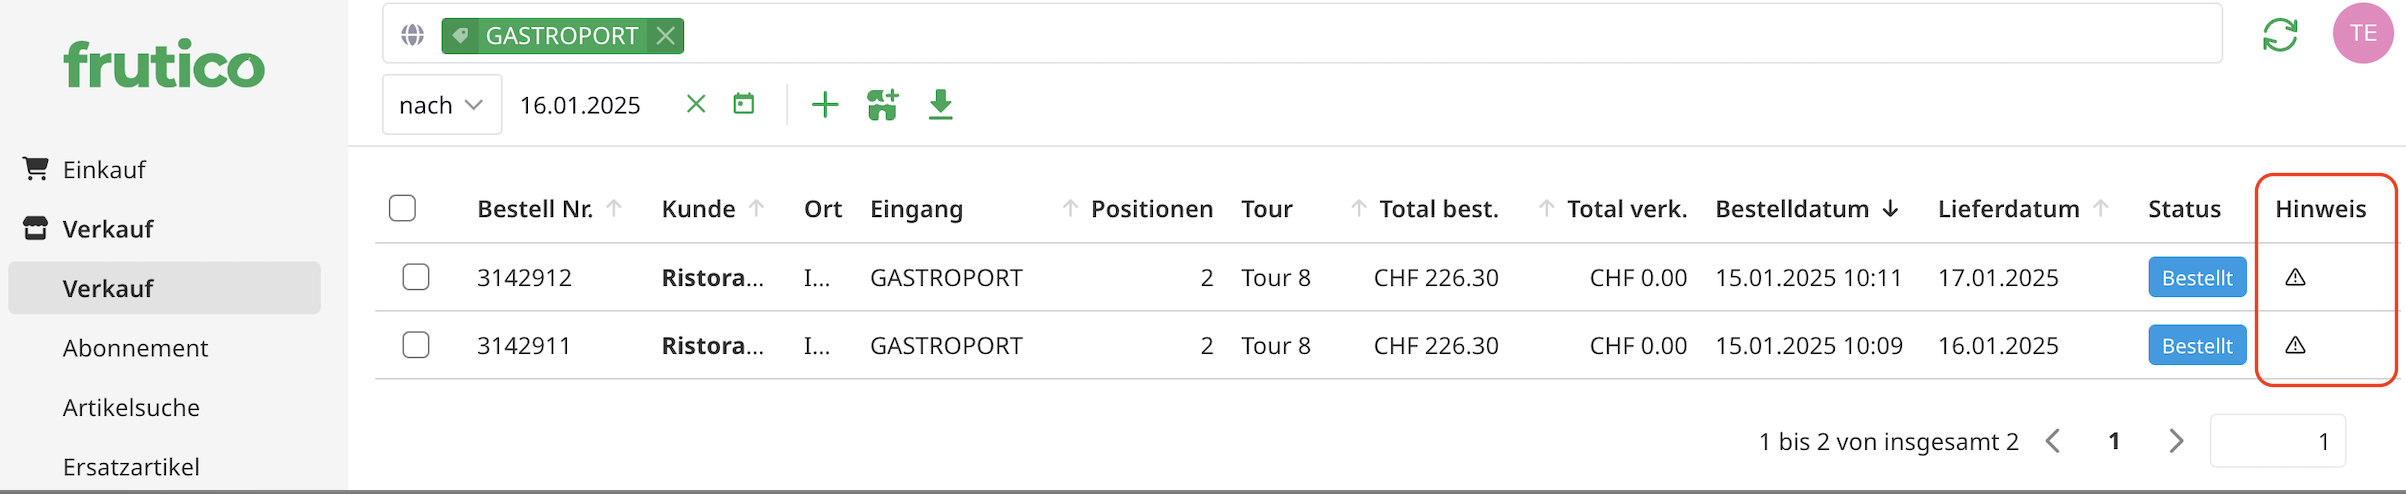Remove the GASTROPORT filter tag

click(x=665, y=36)
